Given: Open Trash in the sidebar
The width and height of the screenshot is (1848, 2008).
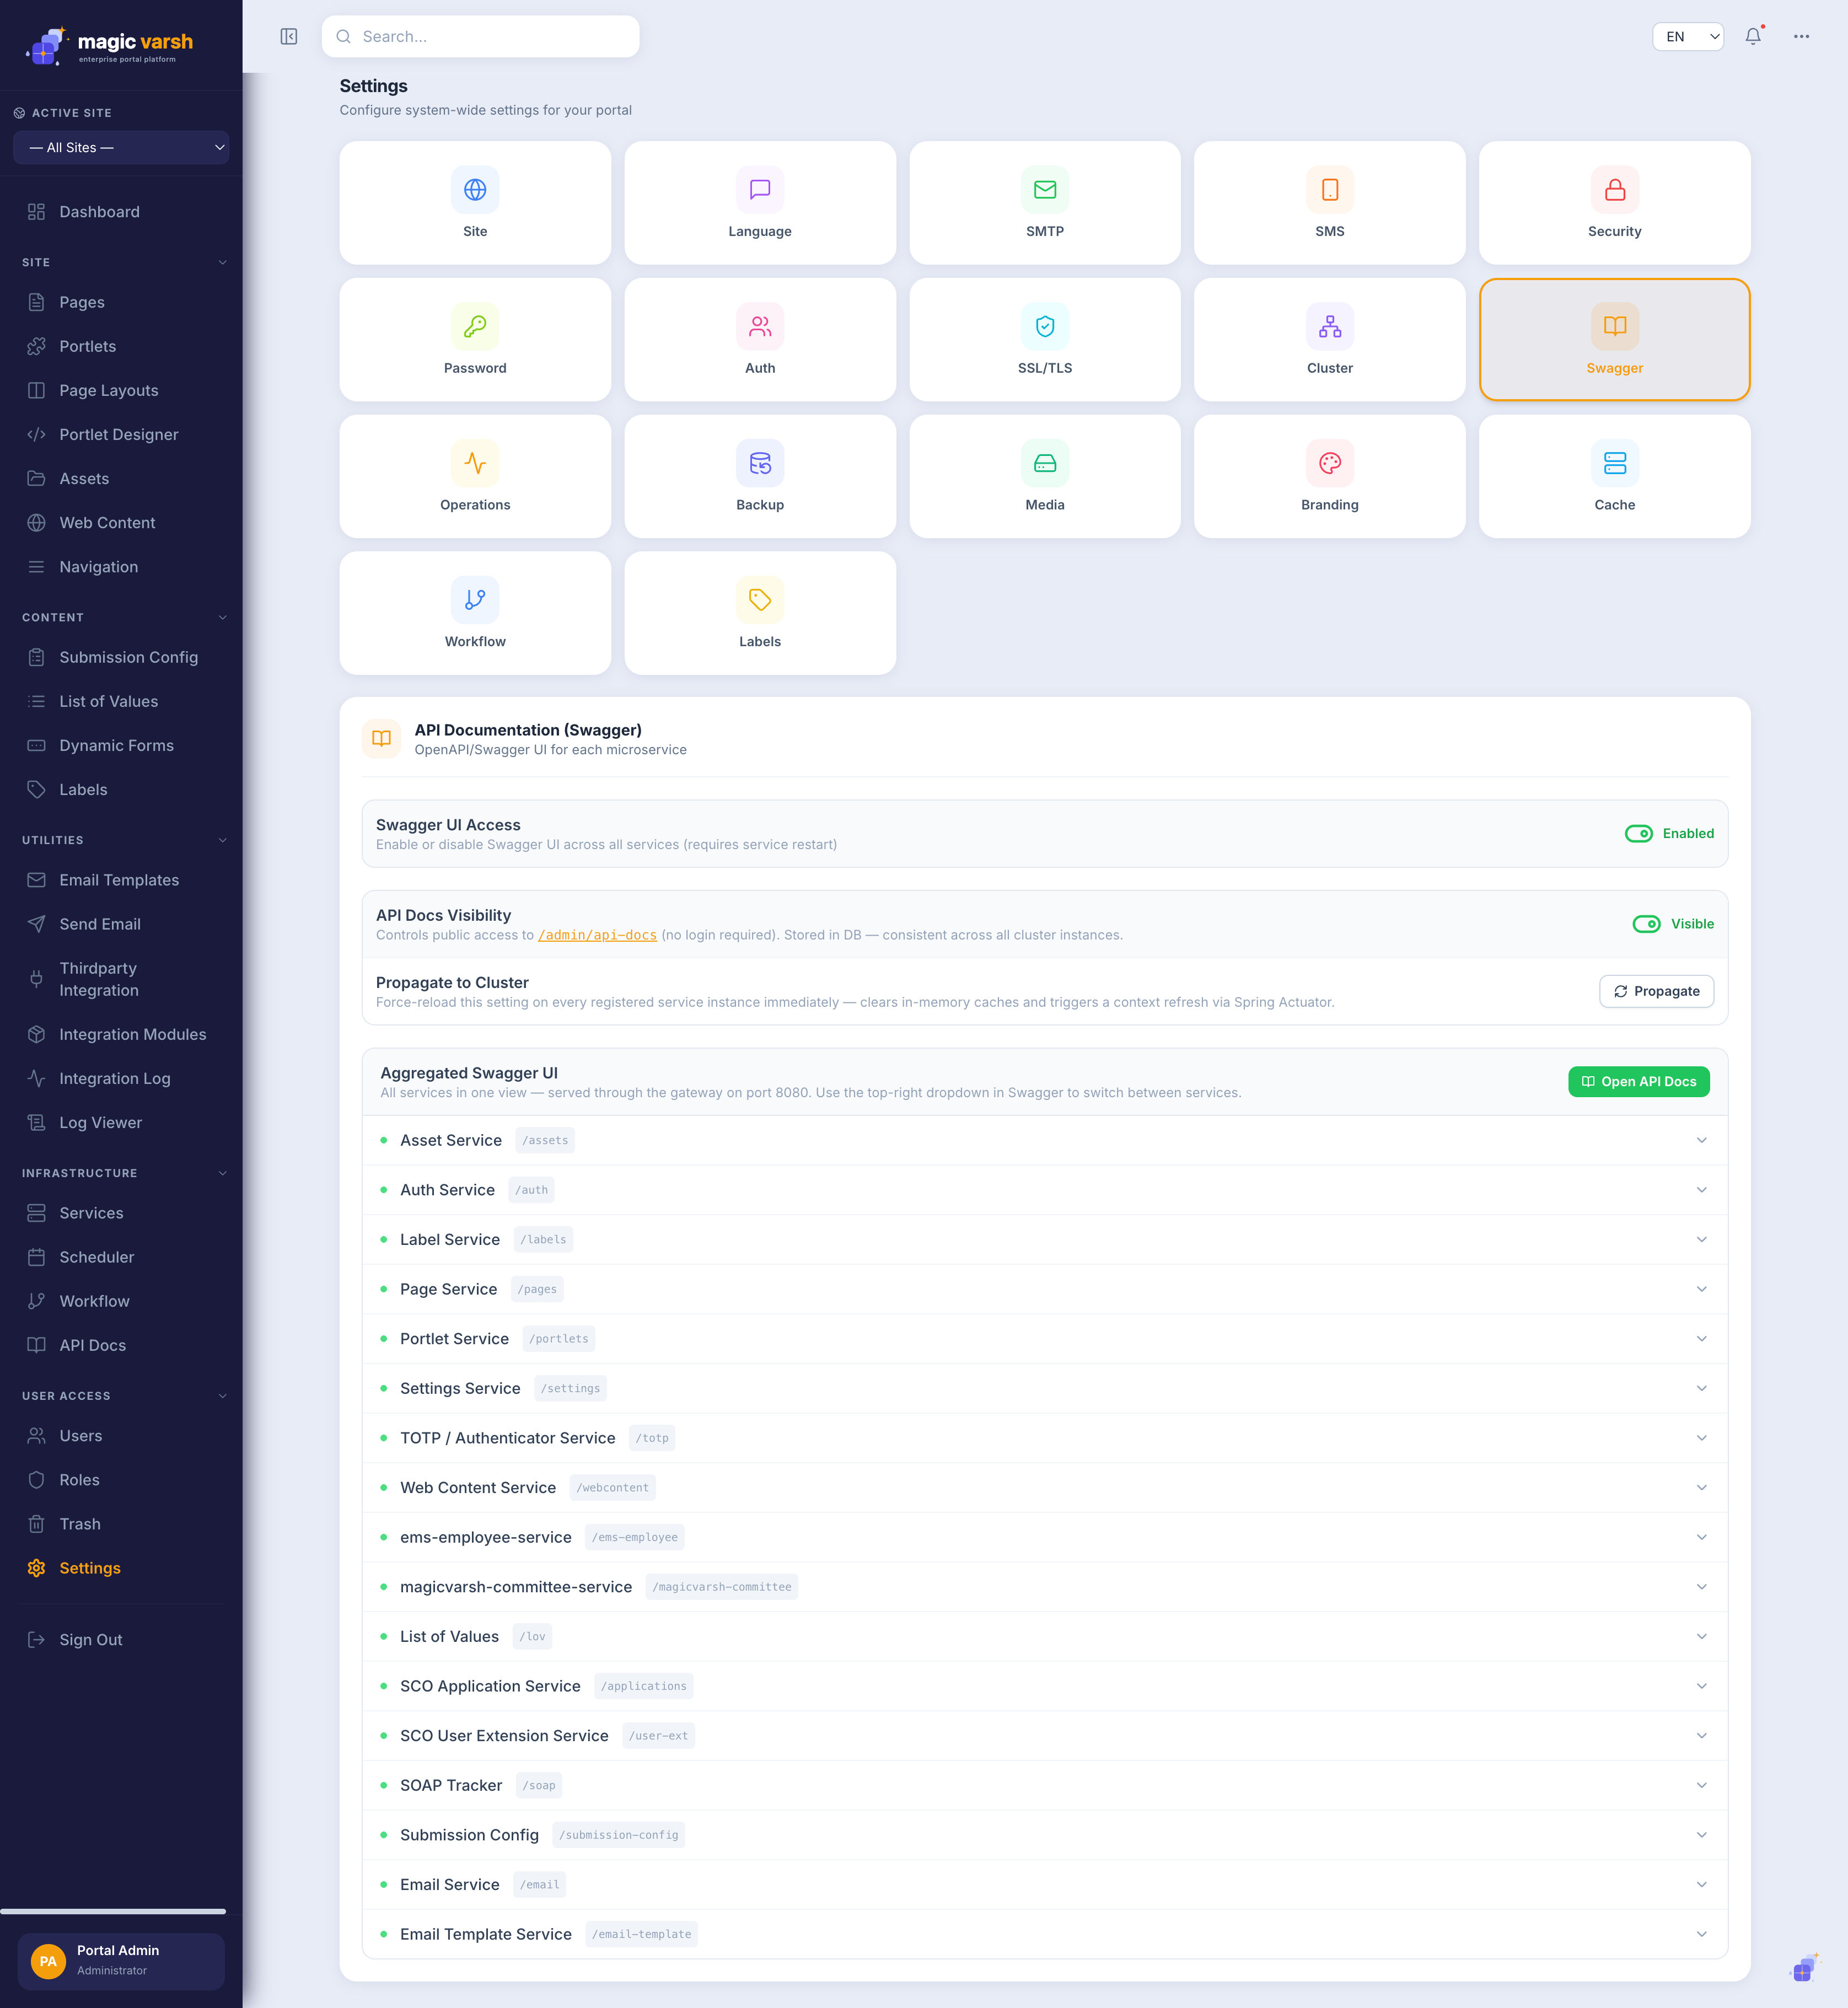Looking at the screenshot, I should (x=121, y=1524).
